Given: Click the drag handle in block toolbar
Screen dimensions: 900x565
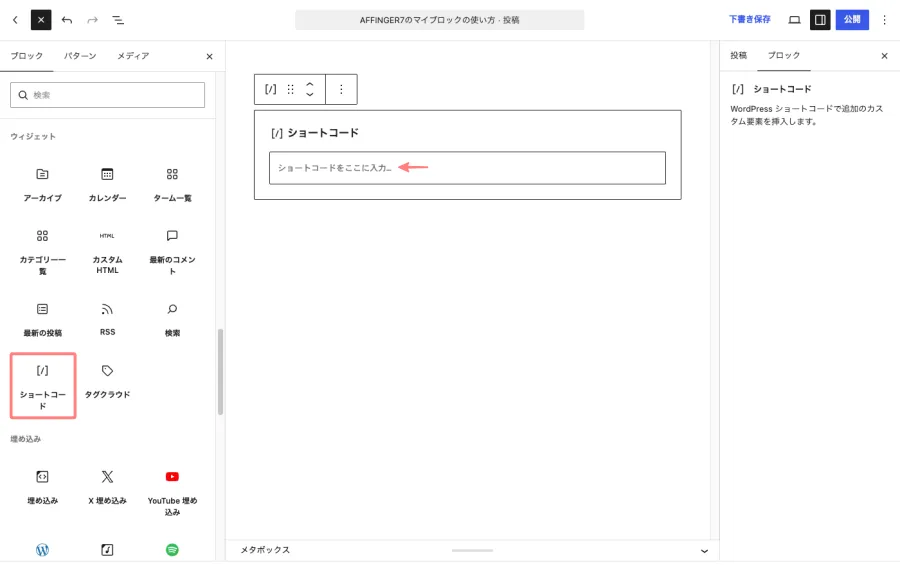Looking at the screenshot, I should [x=290, y=89].
